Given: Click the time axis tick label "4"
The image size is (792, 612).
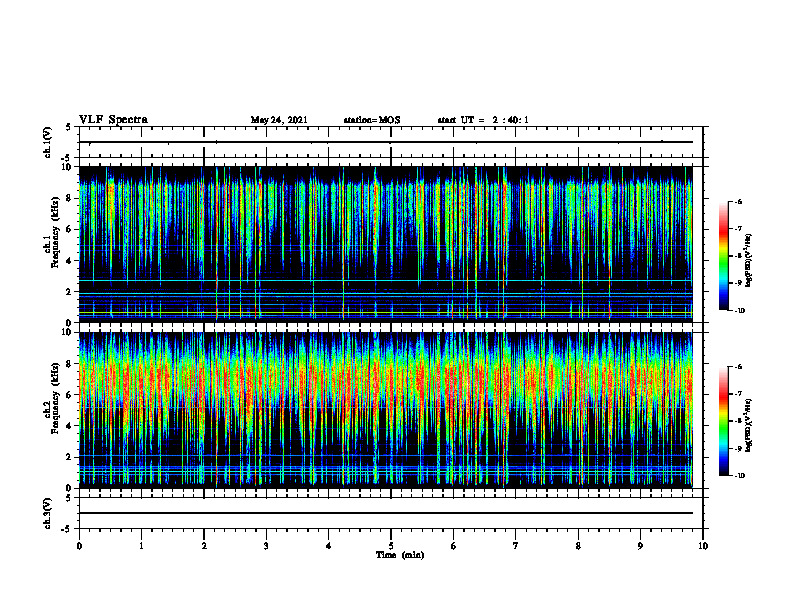Looking at the screenshot, I should (329, 546).
